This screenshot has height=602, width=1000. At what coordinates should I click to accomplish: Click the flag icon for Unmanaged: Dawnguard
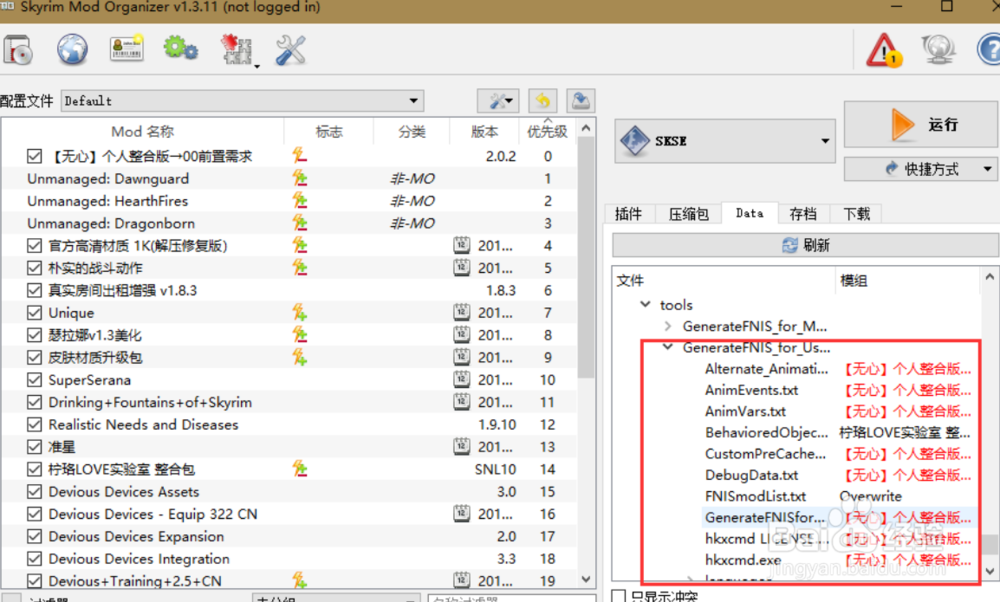coord(300,179)
